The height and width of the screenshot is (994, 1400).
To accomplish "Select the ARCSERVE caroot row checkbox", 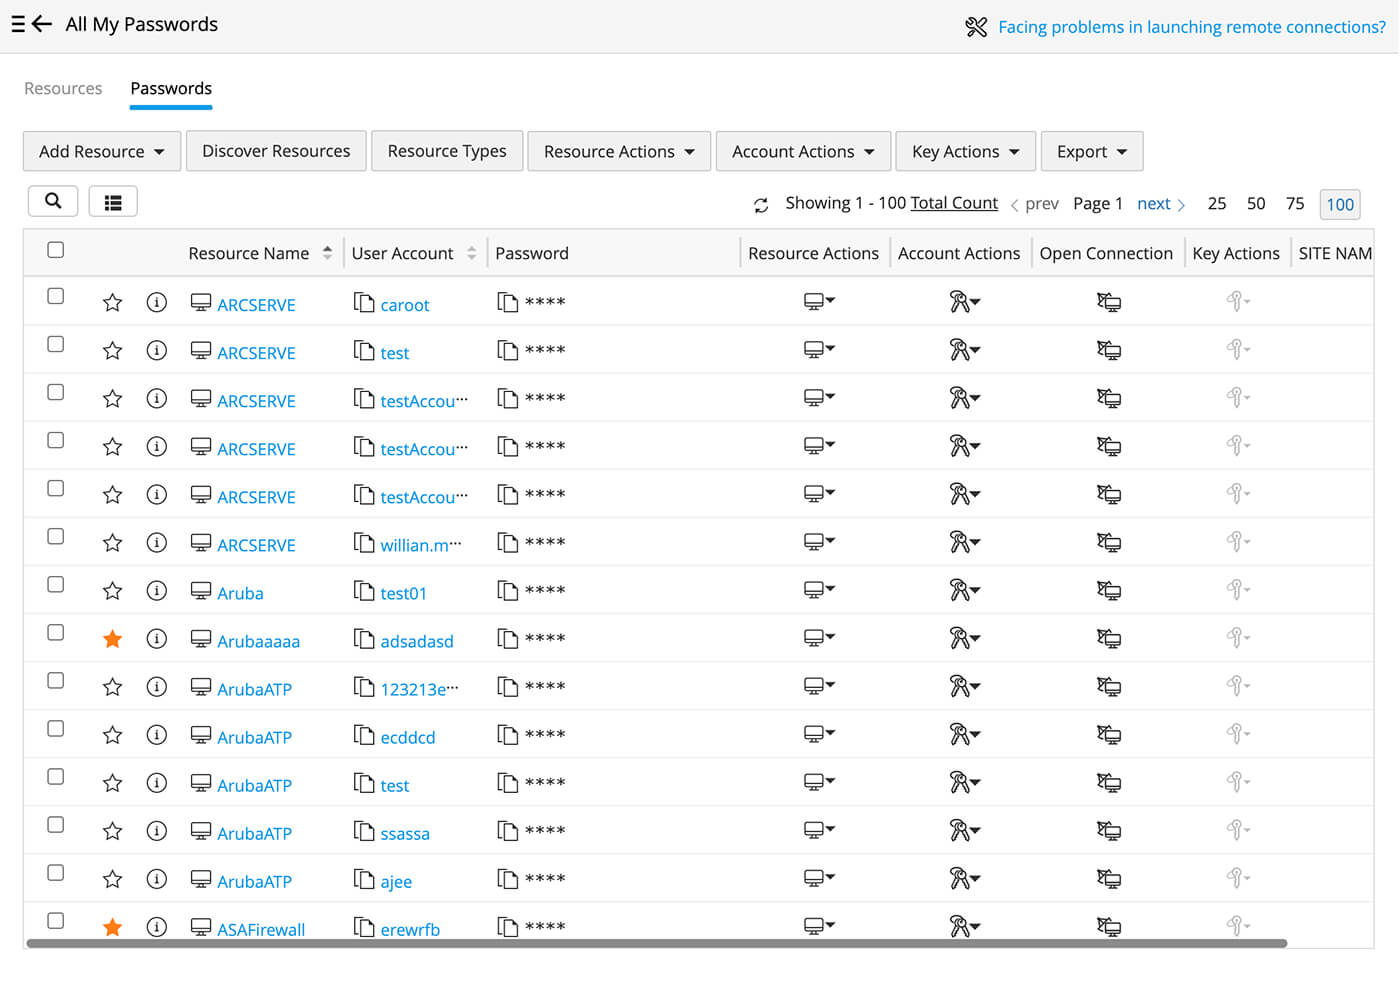I will (56, 296).
